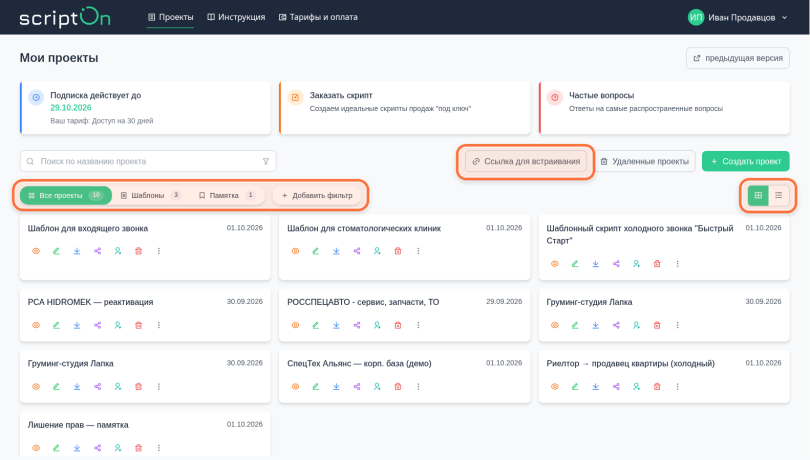Edit "СпецТех Альянс — корп. база (демо)"
Screen dimensions: 810x460
click(316, 387)
